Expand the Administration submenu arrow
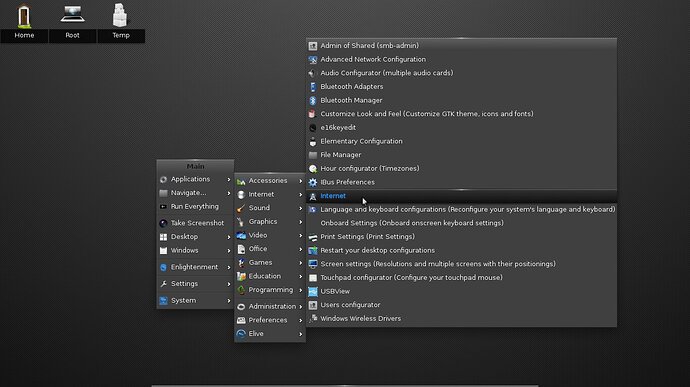 pyautogui.click(x=301, y=306)
